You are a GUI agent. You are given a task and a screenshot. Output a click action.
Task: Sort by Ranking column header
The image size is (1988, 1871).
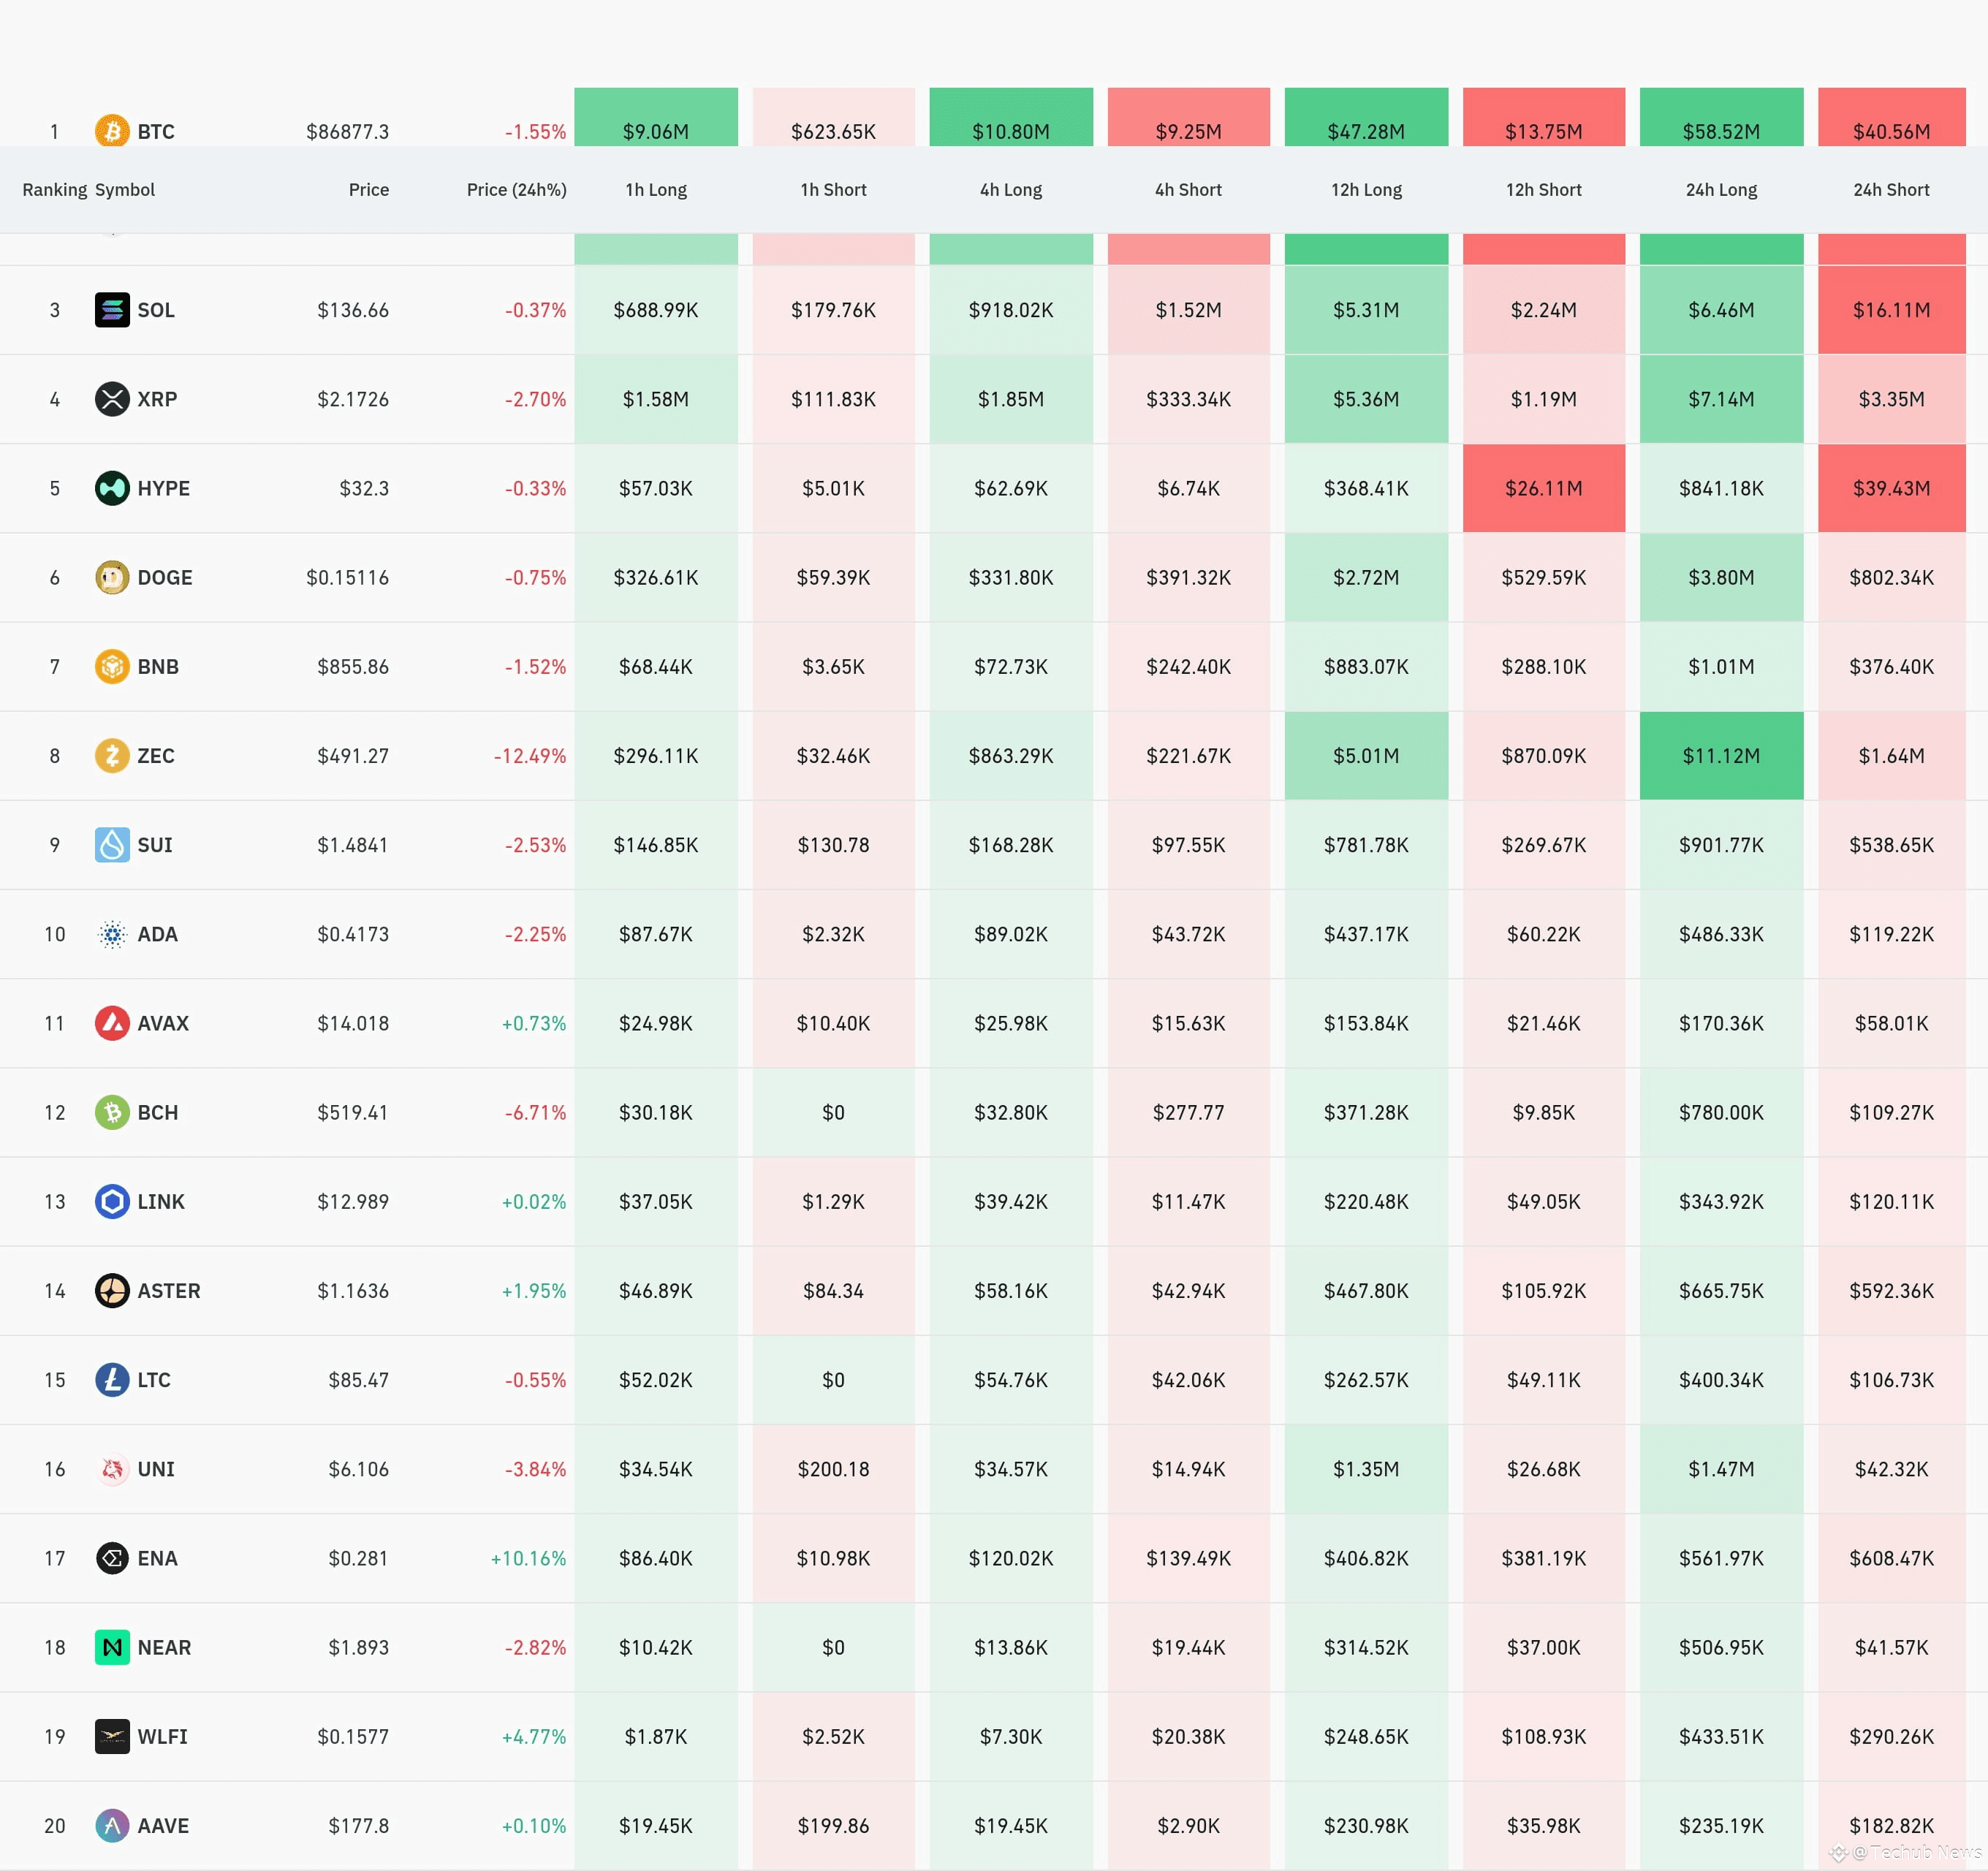click(54, 190)
